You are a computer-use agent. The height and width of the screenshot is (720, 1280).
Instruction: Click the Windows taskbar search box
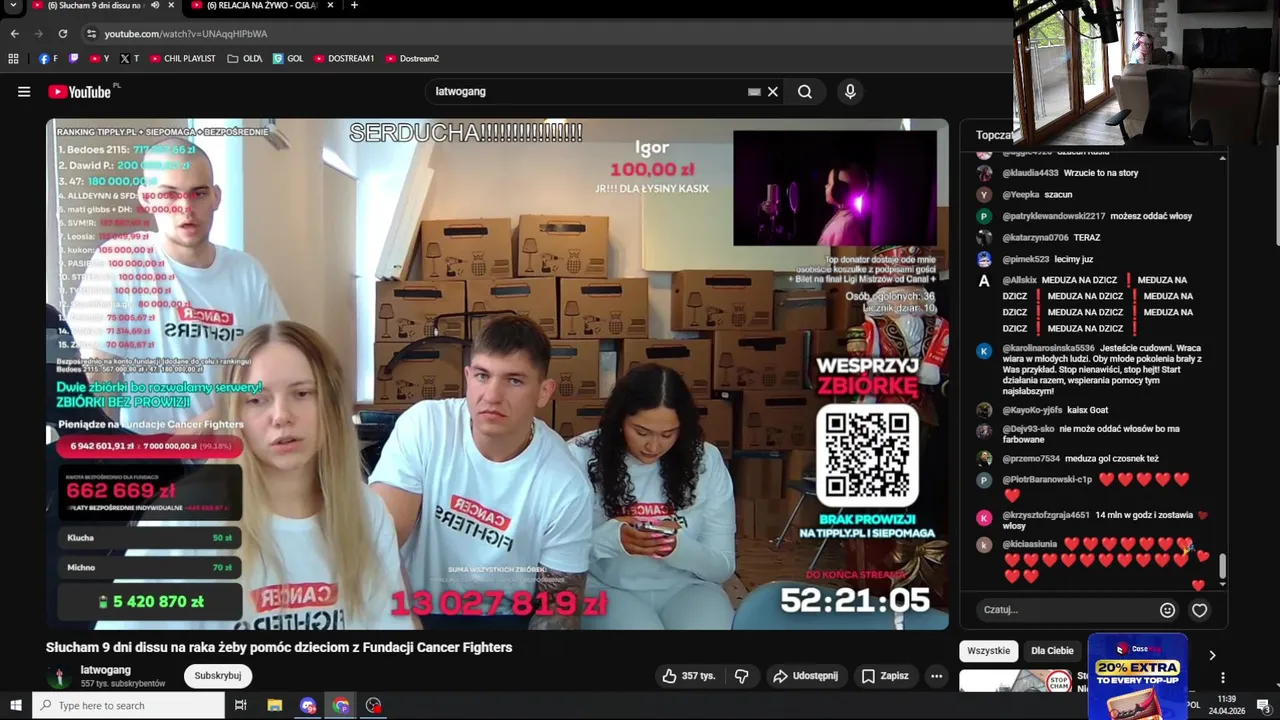click(x=129, y=706)
